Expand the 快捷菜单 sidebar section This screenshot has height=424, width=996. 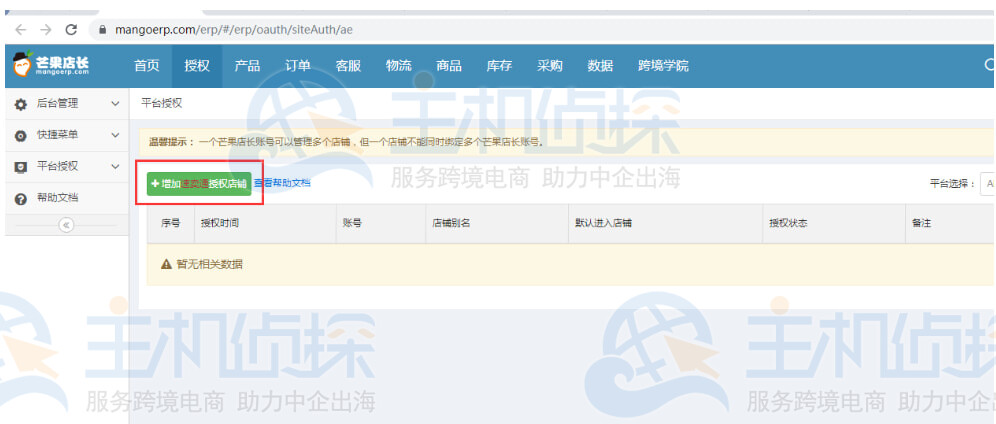[x=115, y=135]
